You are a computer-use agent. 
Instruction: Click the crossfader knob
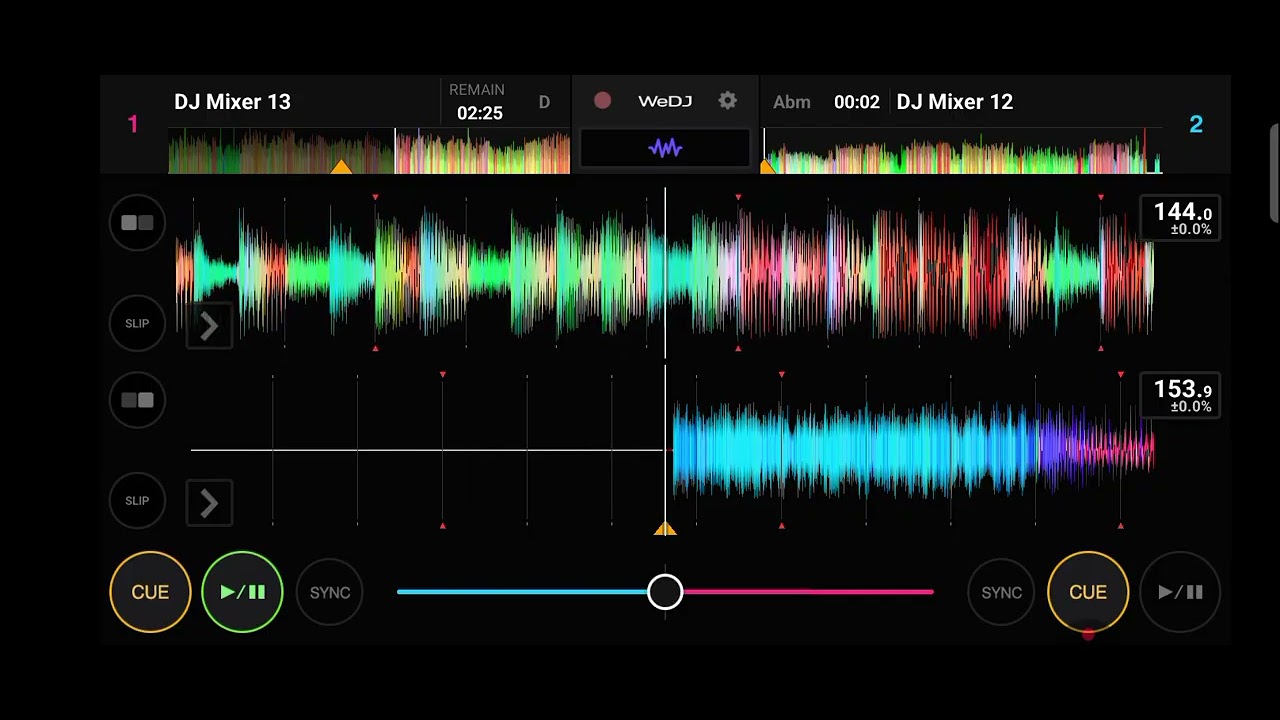665,592
